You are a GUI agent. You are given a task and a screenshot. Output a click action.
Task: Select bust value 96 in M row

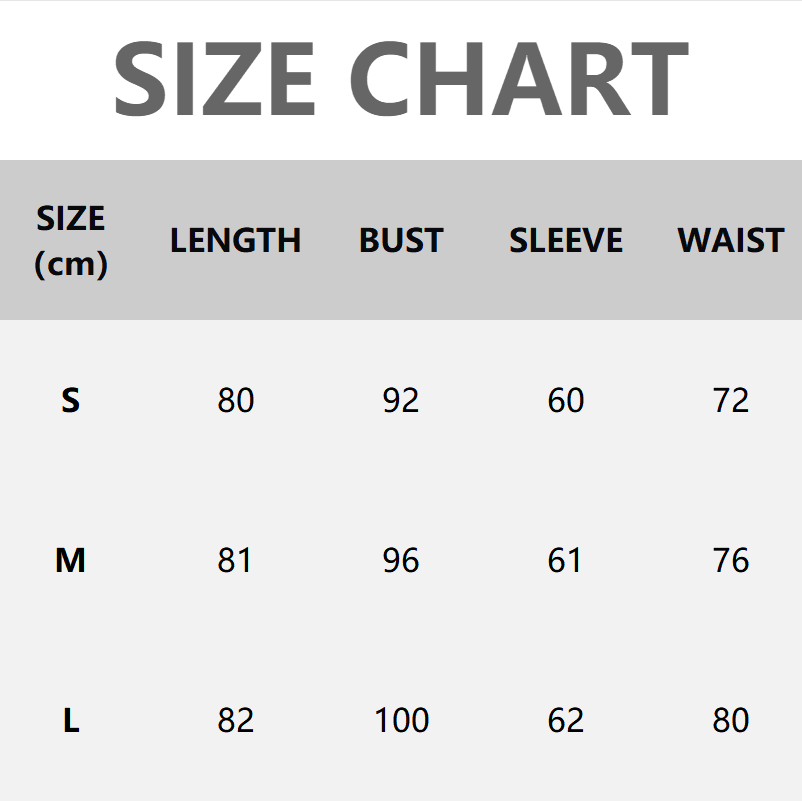[401, 561]
